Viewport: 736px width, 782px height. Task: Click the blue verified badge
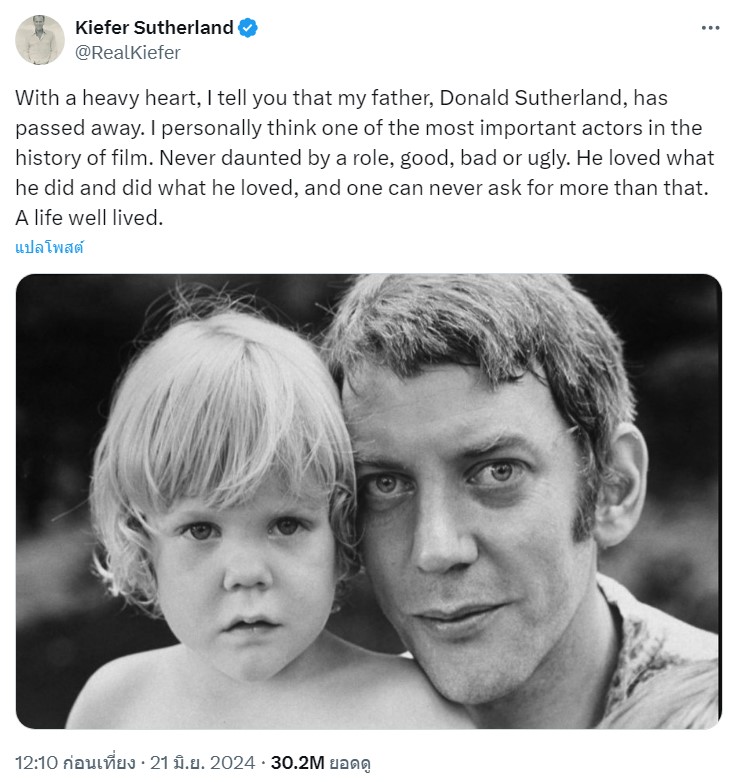[x=248, y=28]
